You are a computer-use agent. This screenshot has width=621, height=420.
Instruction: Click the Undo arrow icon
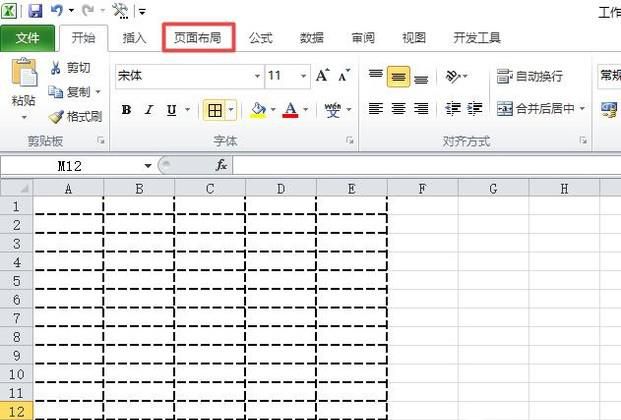coord(57,10)
